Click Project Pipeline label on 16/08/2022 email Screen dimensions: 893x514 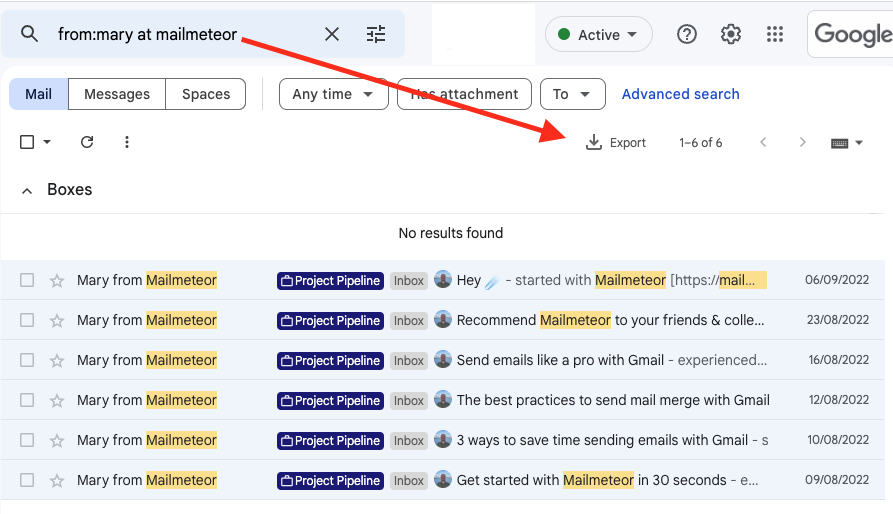[x=330, y=360]
